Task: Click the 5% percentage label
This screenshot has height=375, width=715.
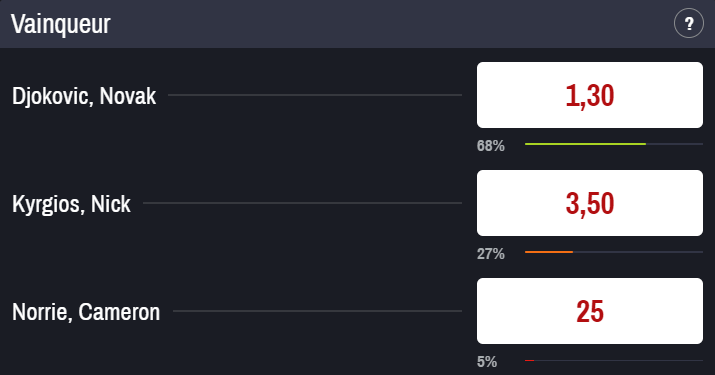Action: pyautogui.click(x=487, y=362)
